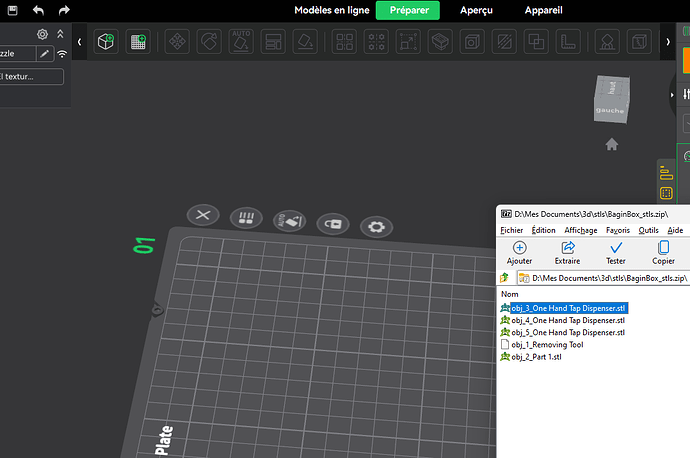This screenshot has height=458, width=690.
Task: Open the Fichier menu in 7-Zip
Action: 512,230
